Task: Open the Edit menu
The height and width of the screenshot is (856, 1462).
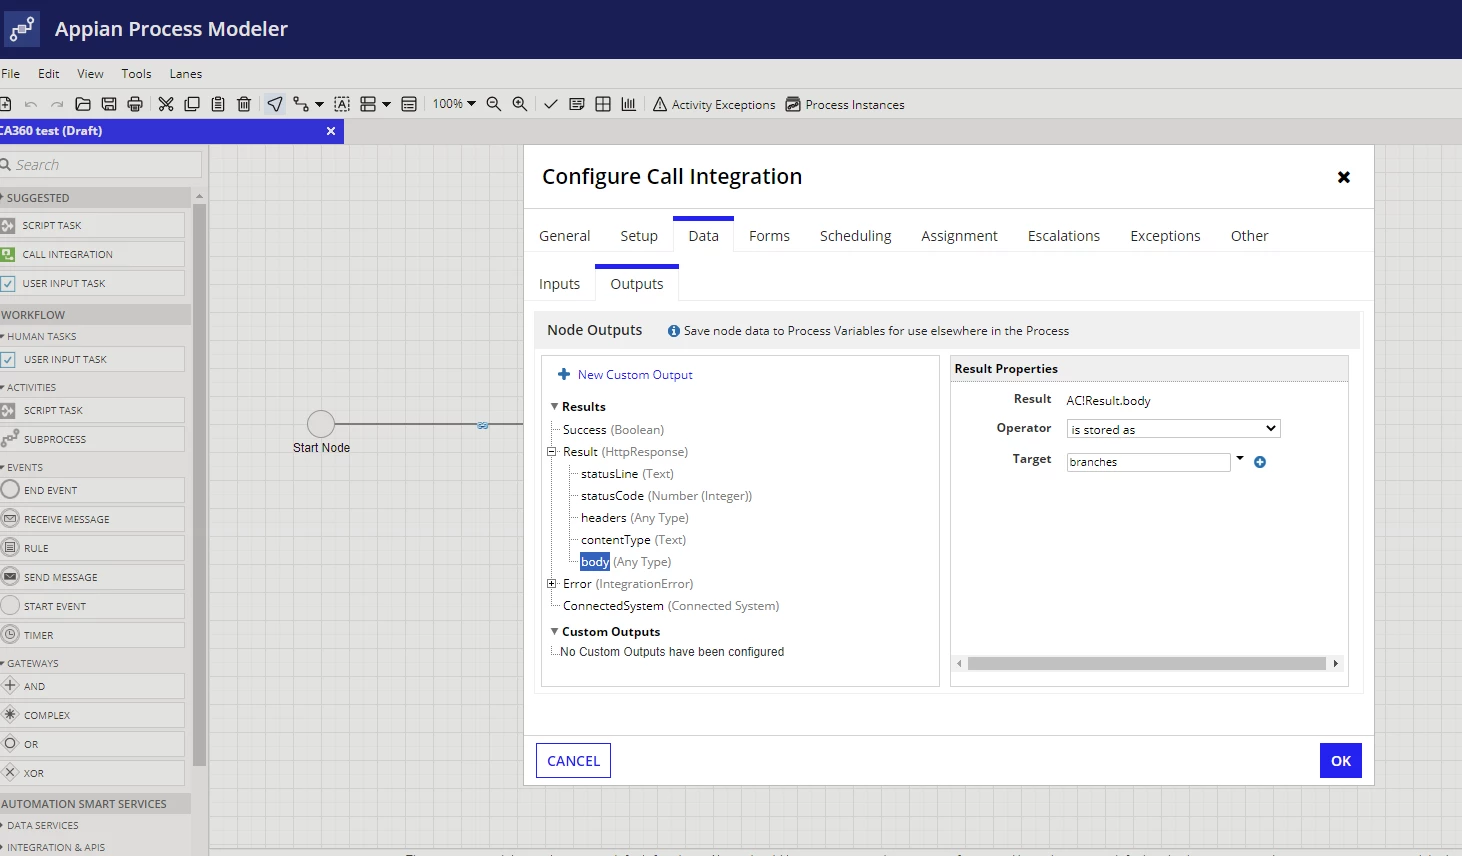Action: (49, 74)
